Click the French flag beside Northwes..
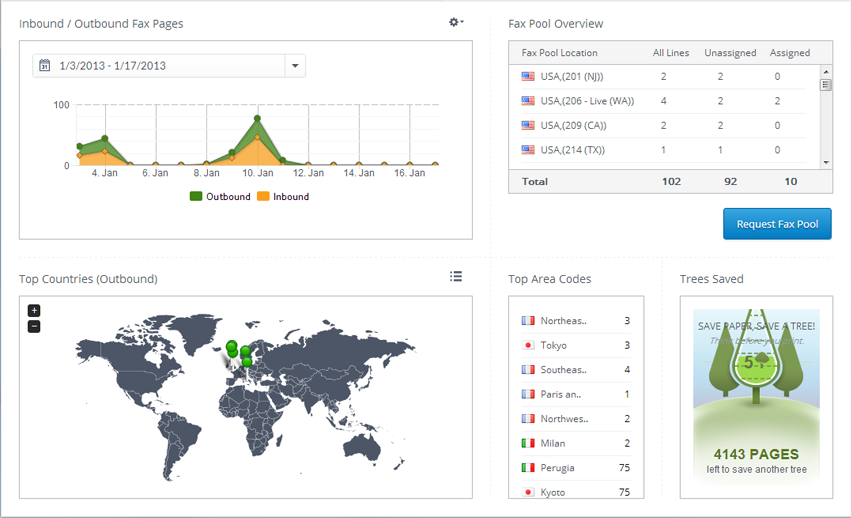Image resolution: width=851 pixels, height=518 pixels. 528,419
